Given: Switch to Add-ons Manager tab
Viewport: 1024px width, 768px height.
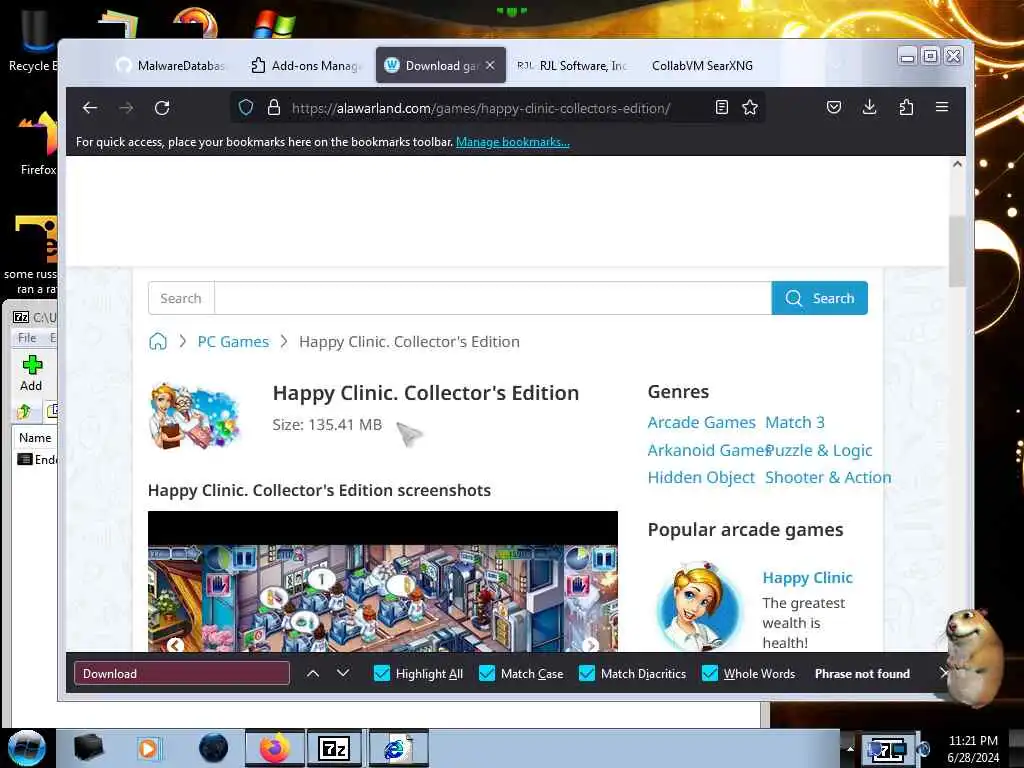Looking at the screenshot, I should 306,65.
